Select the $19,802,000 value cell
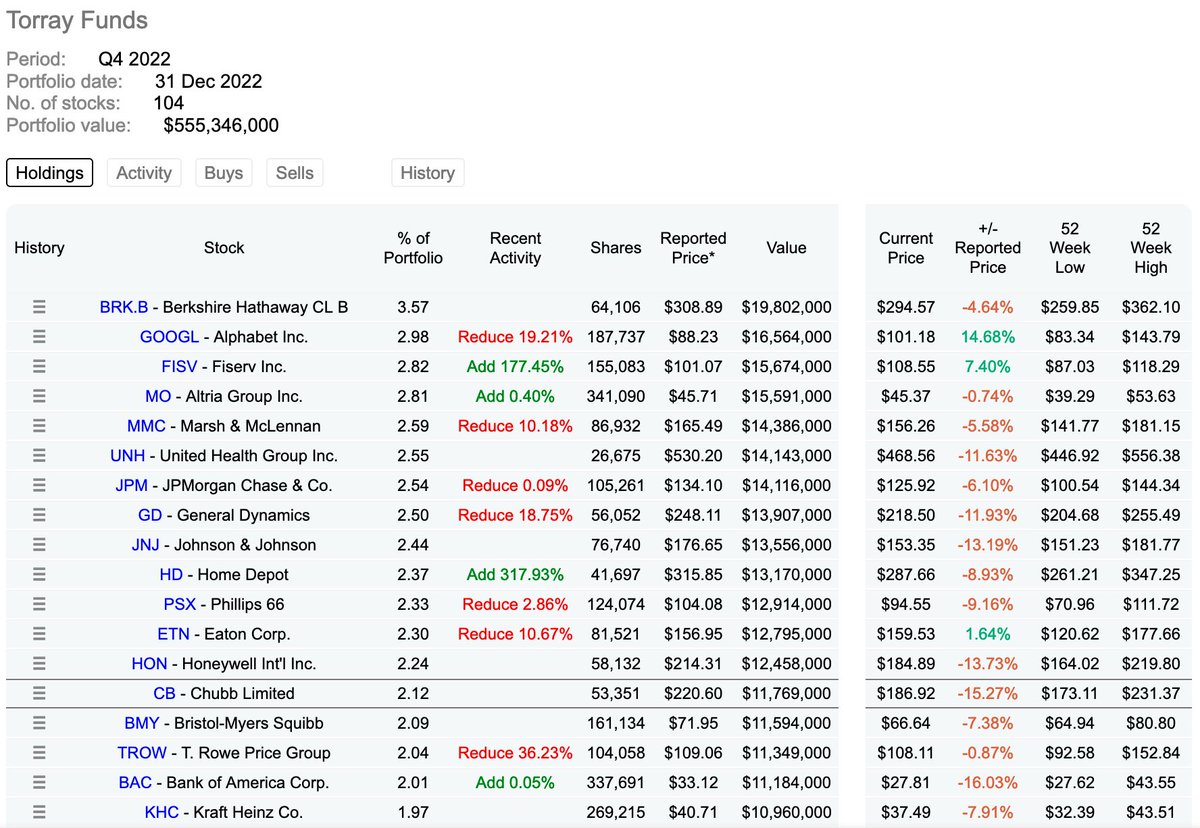1200x828 pixels. click(x=786, y=307)
